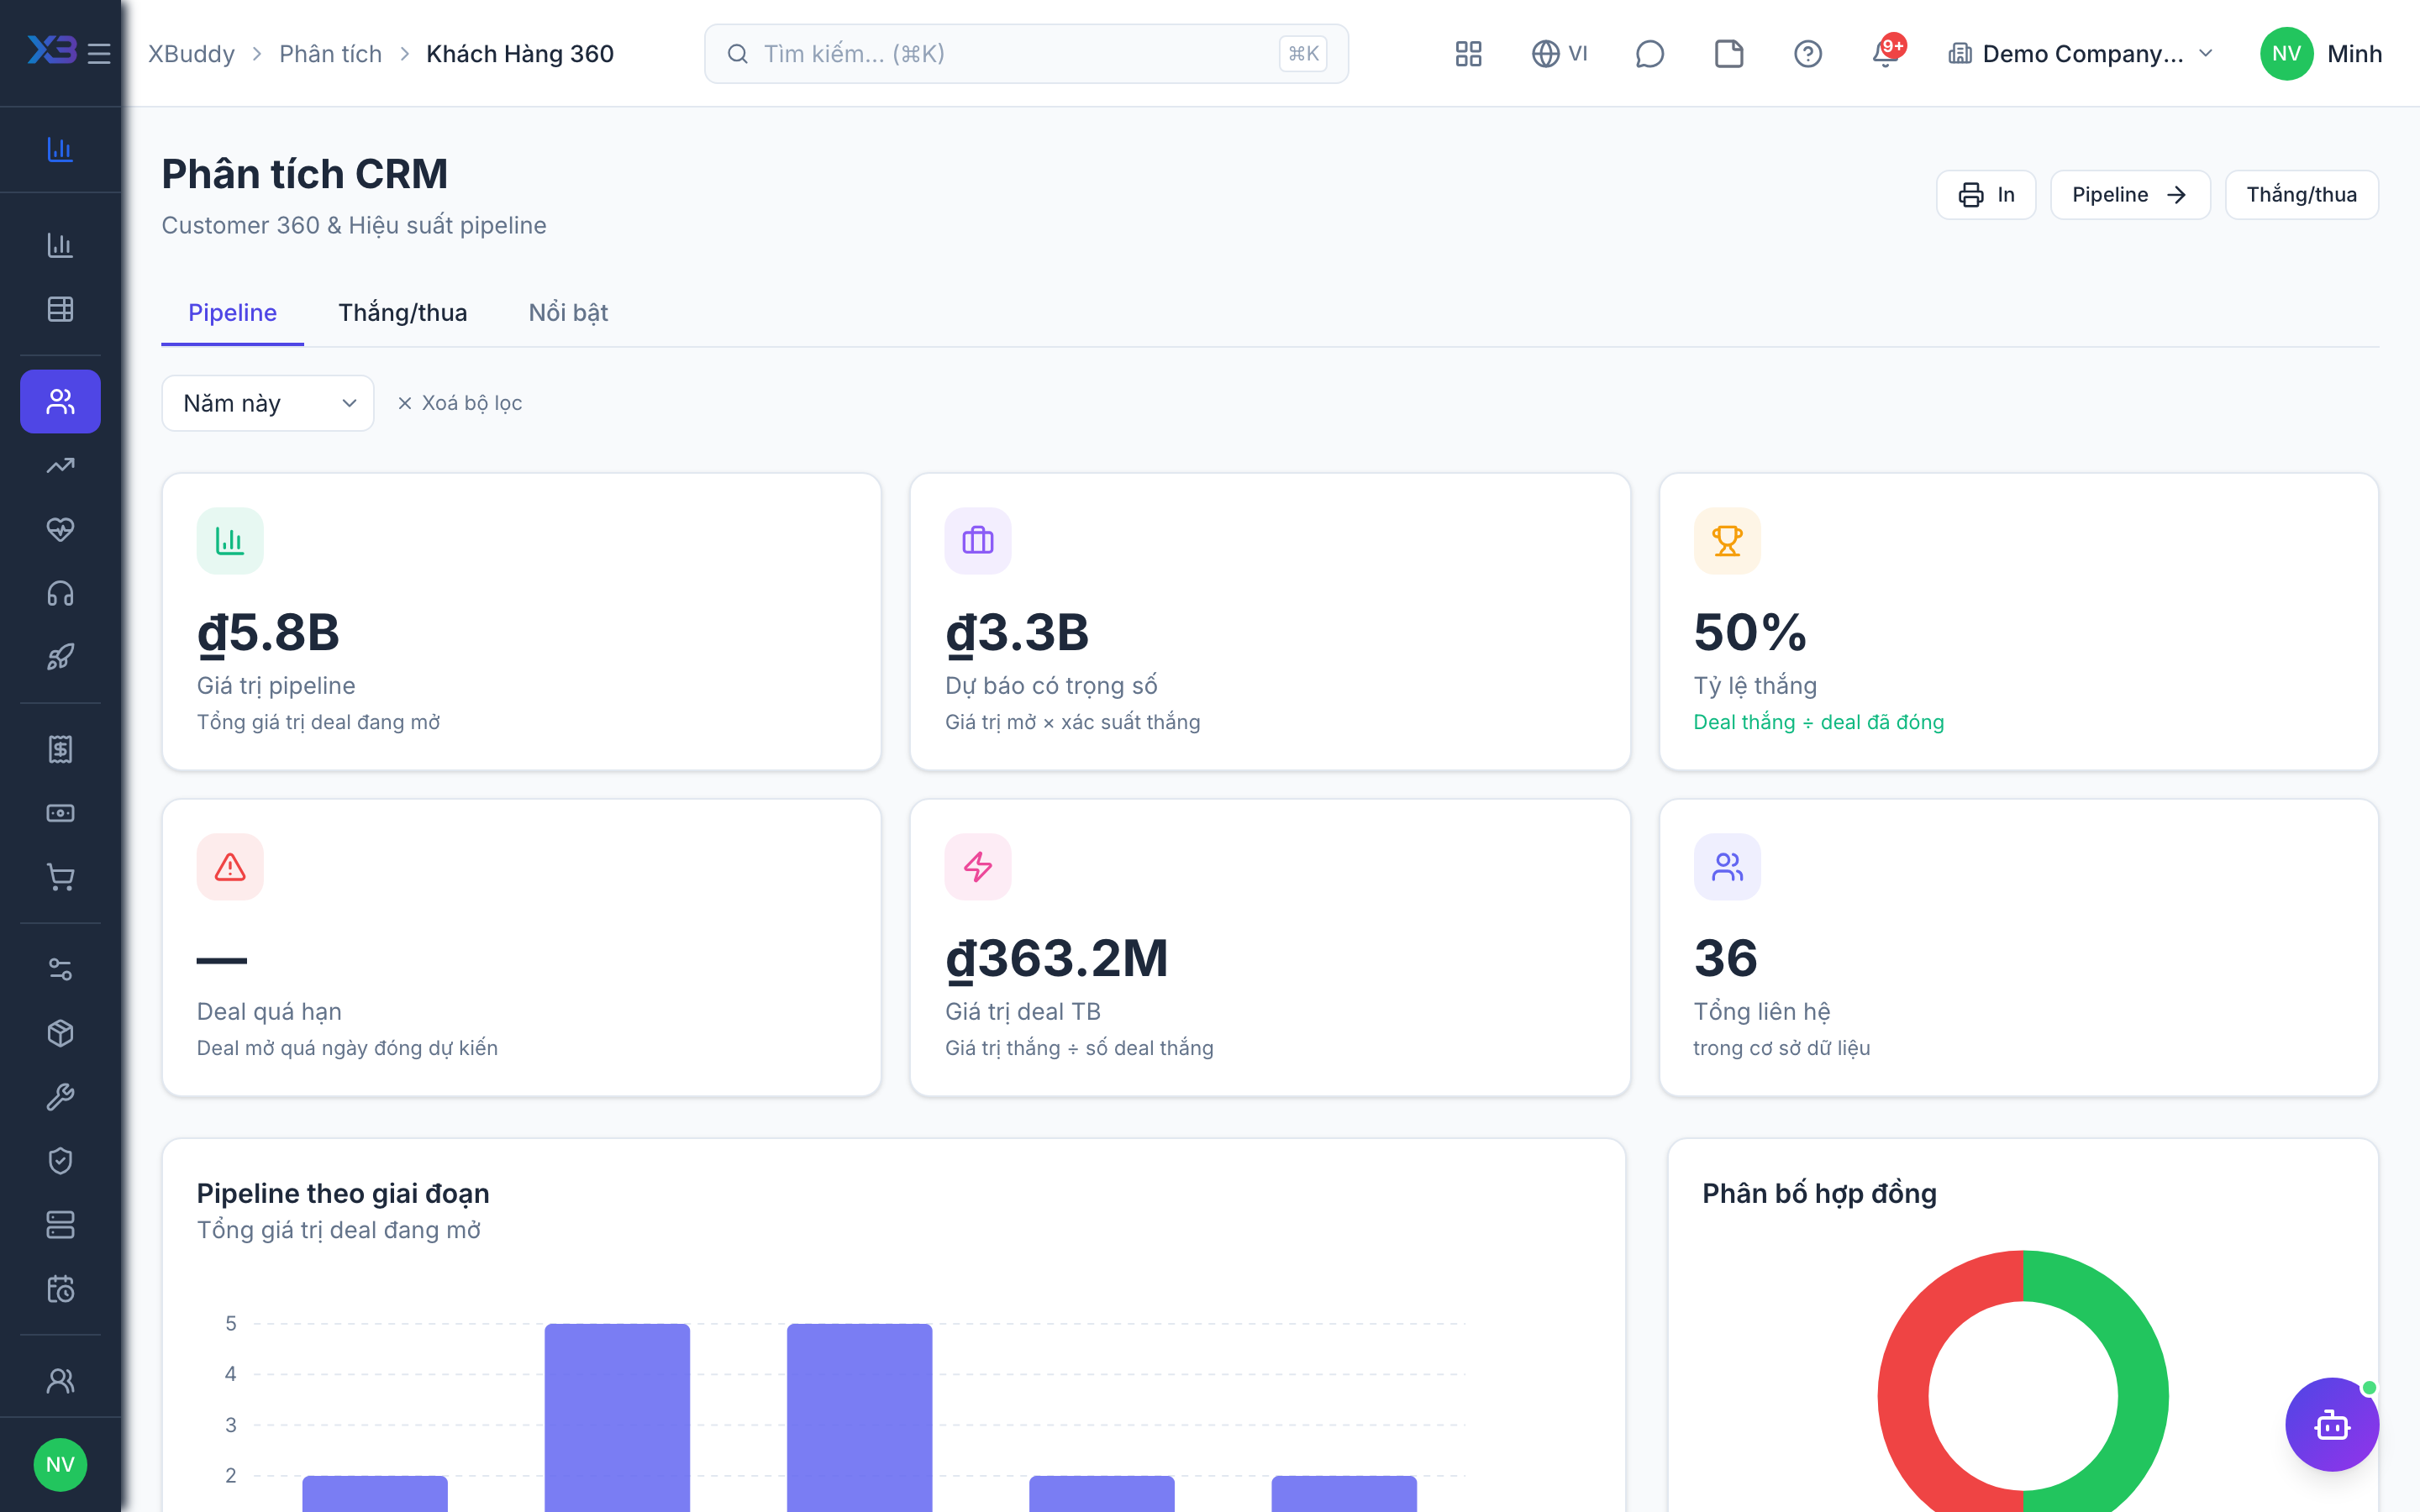Open the shopping cart icon in sidebar

pyautogui.click(x=60, y=877)
